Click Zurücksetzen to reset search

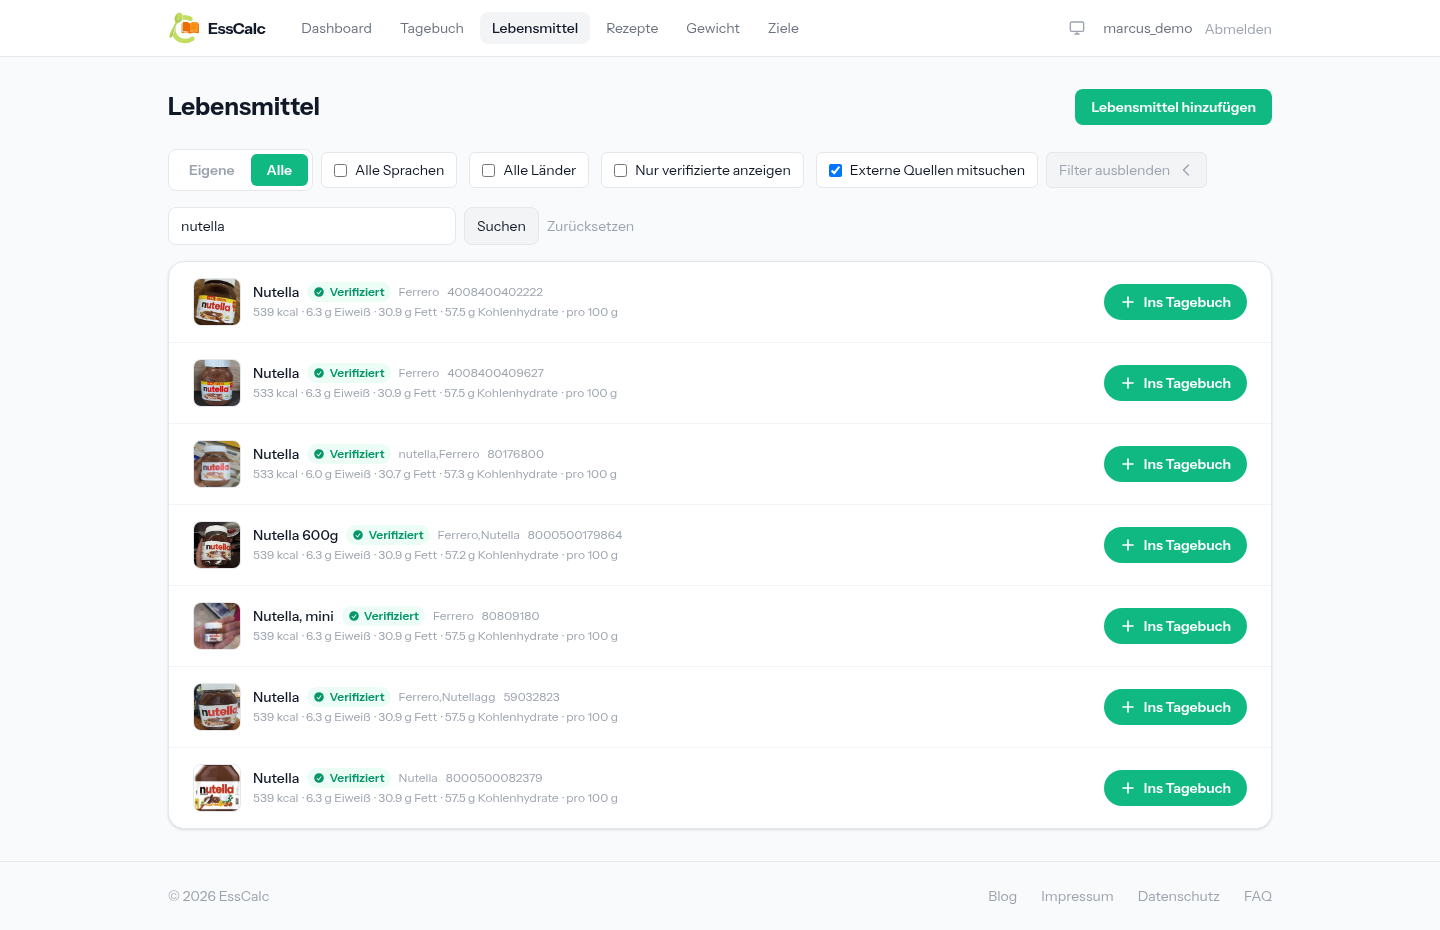coord(590,226)
